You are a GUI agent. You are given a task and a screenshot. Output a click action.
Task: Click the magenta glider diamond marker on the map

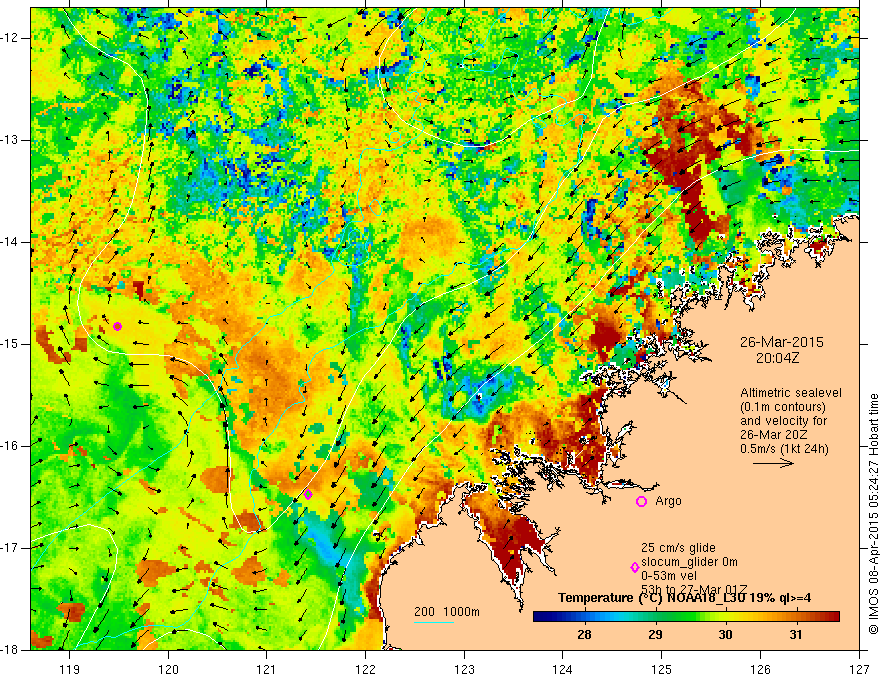click(308, 494)
